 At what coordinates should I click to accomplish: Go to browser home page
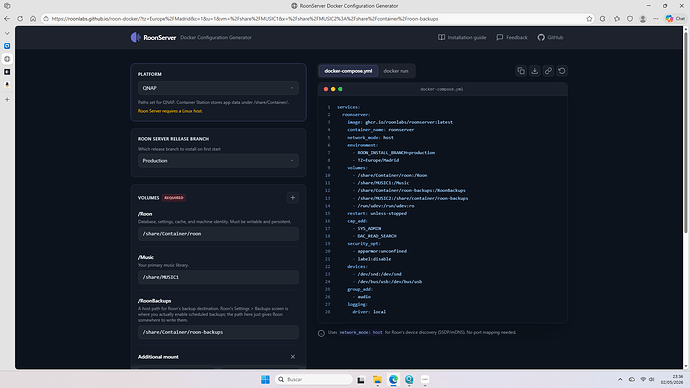33,18
